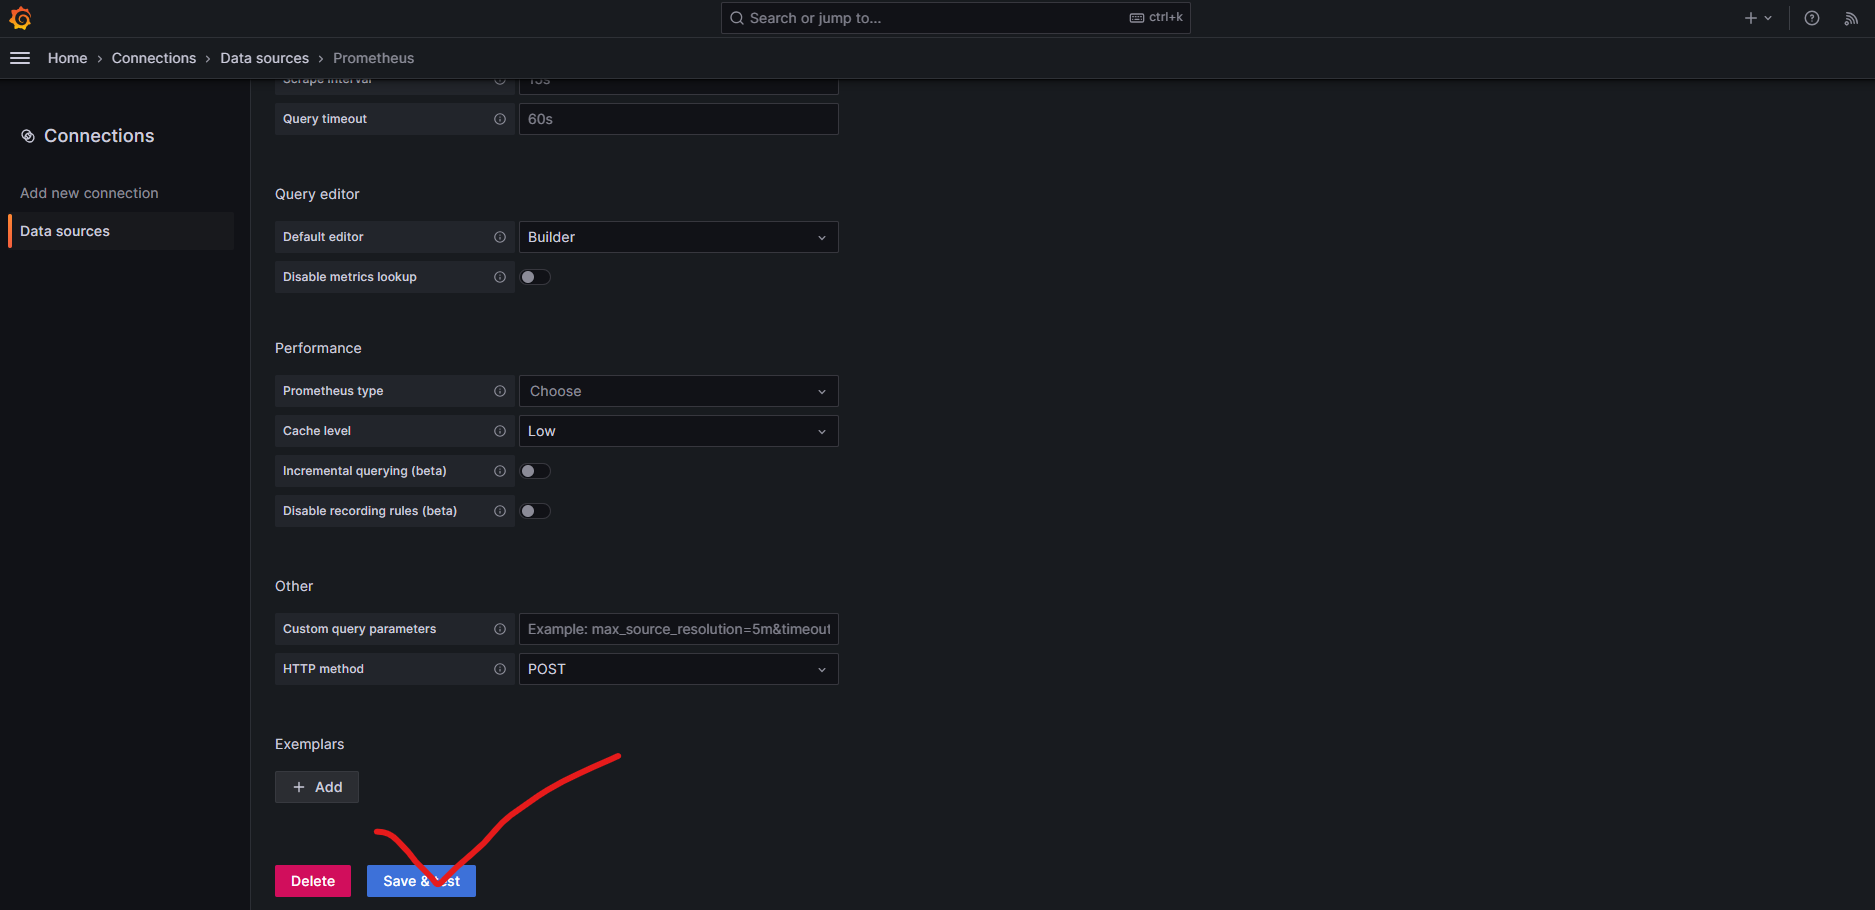Toggle Incremental querying (beta) switch
The image size is (1875, 910).
click(x=535, y=471)
